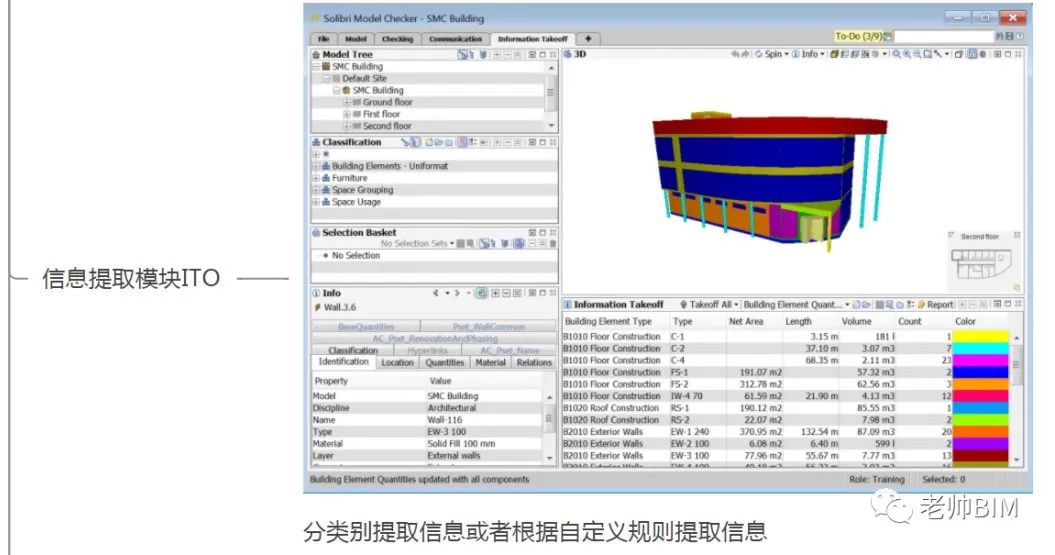Expand the Space Usage classification
Image resolution: width=1055 pixels, height=555 pixels.
coord(316,202)
